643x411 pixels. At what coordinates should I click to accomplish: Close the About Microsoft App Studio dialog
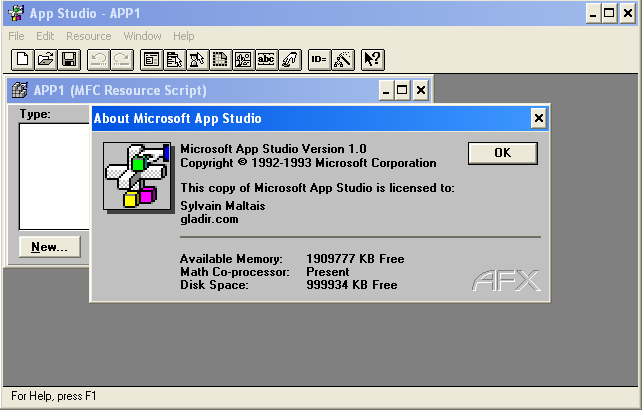[x=538, y=119]
